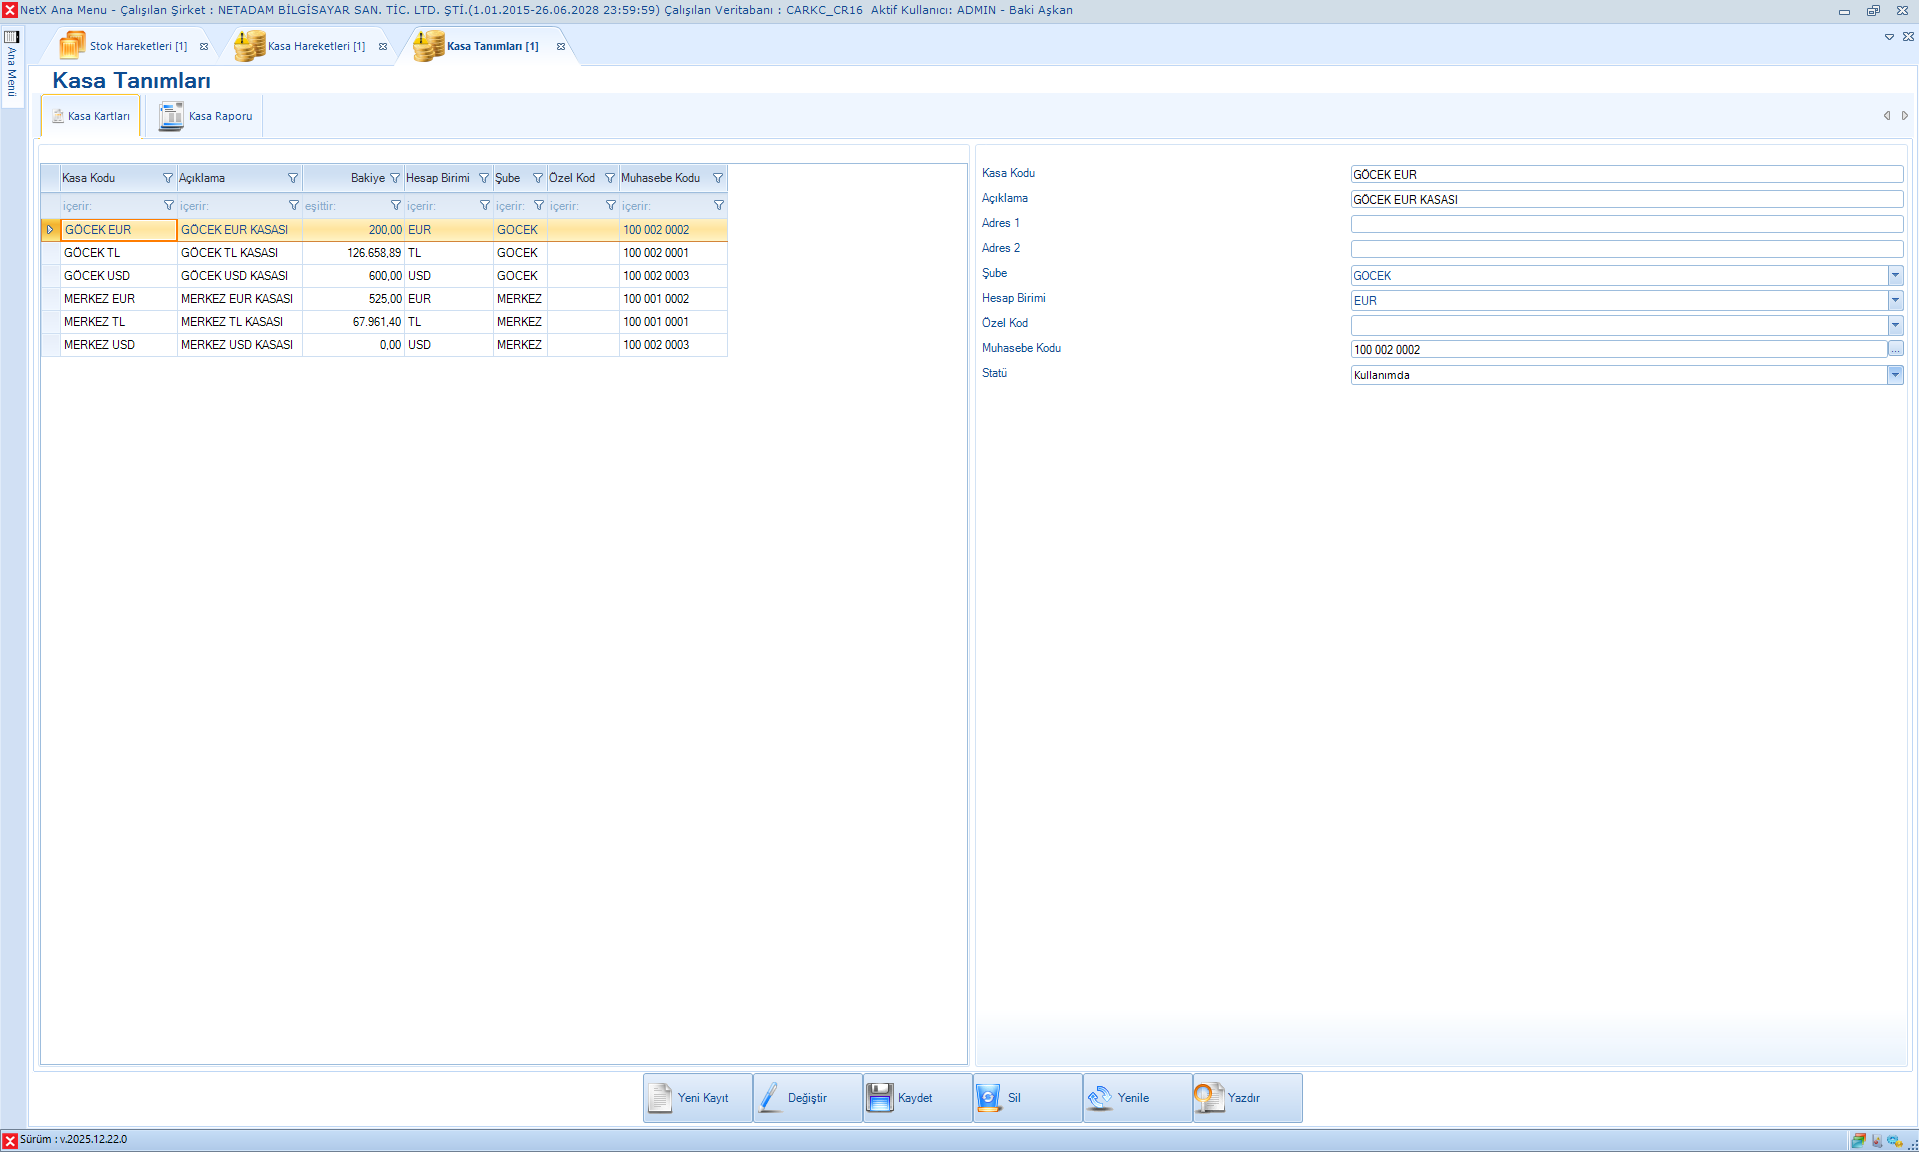This screenshot has height=1152, width=1919.
Task: Open the Muhasebe Kodu lookup button
Action: coord(1895,349)
